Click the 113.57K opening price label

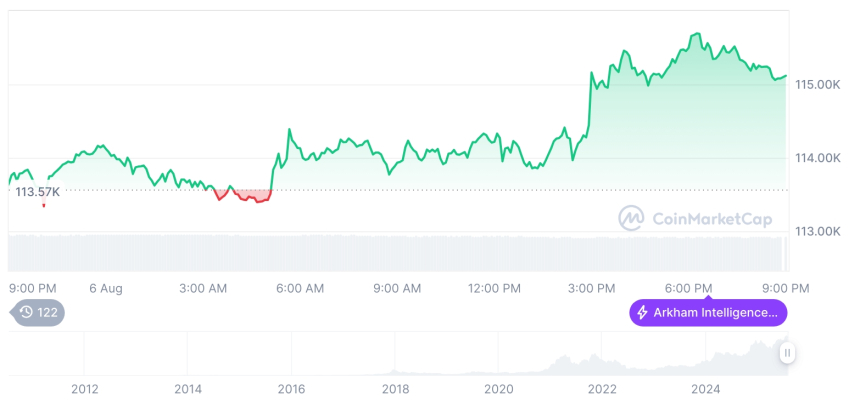click(38, 192)
